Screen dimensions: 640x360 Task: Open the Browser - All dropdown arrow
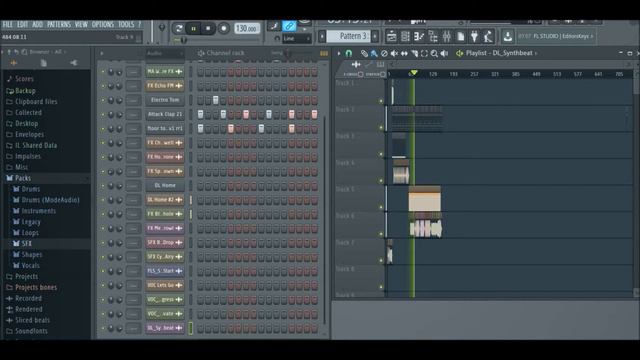pyautogui.click(x=64, y=52)
